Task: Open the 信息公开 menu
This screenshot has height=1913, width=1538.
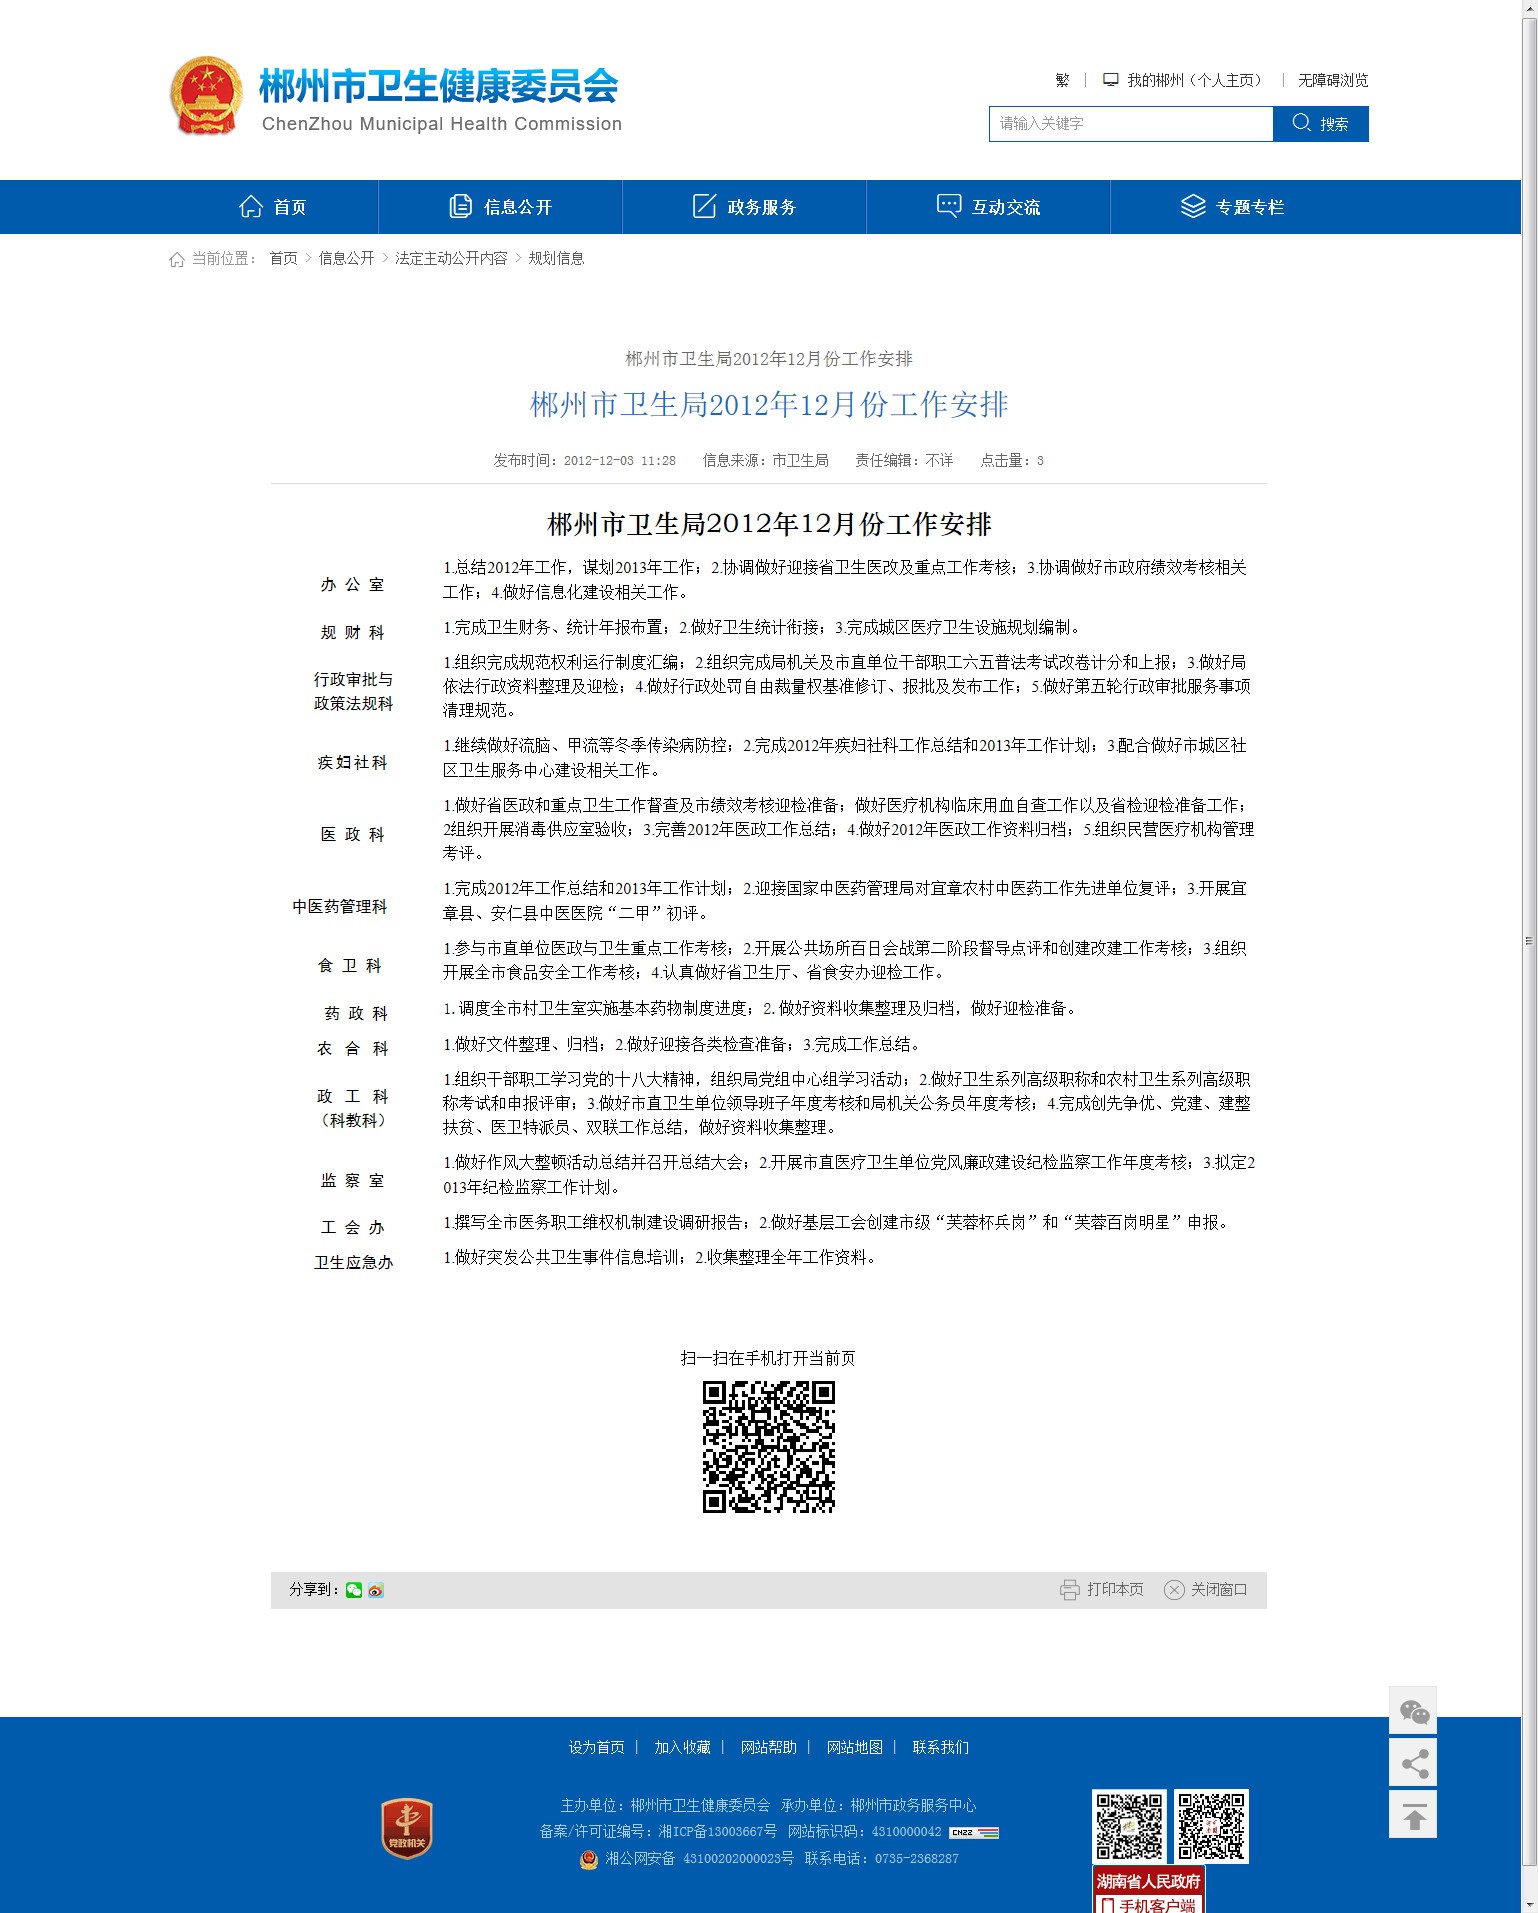Action: (500, 207)
